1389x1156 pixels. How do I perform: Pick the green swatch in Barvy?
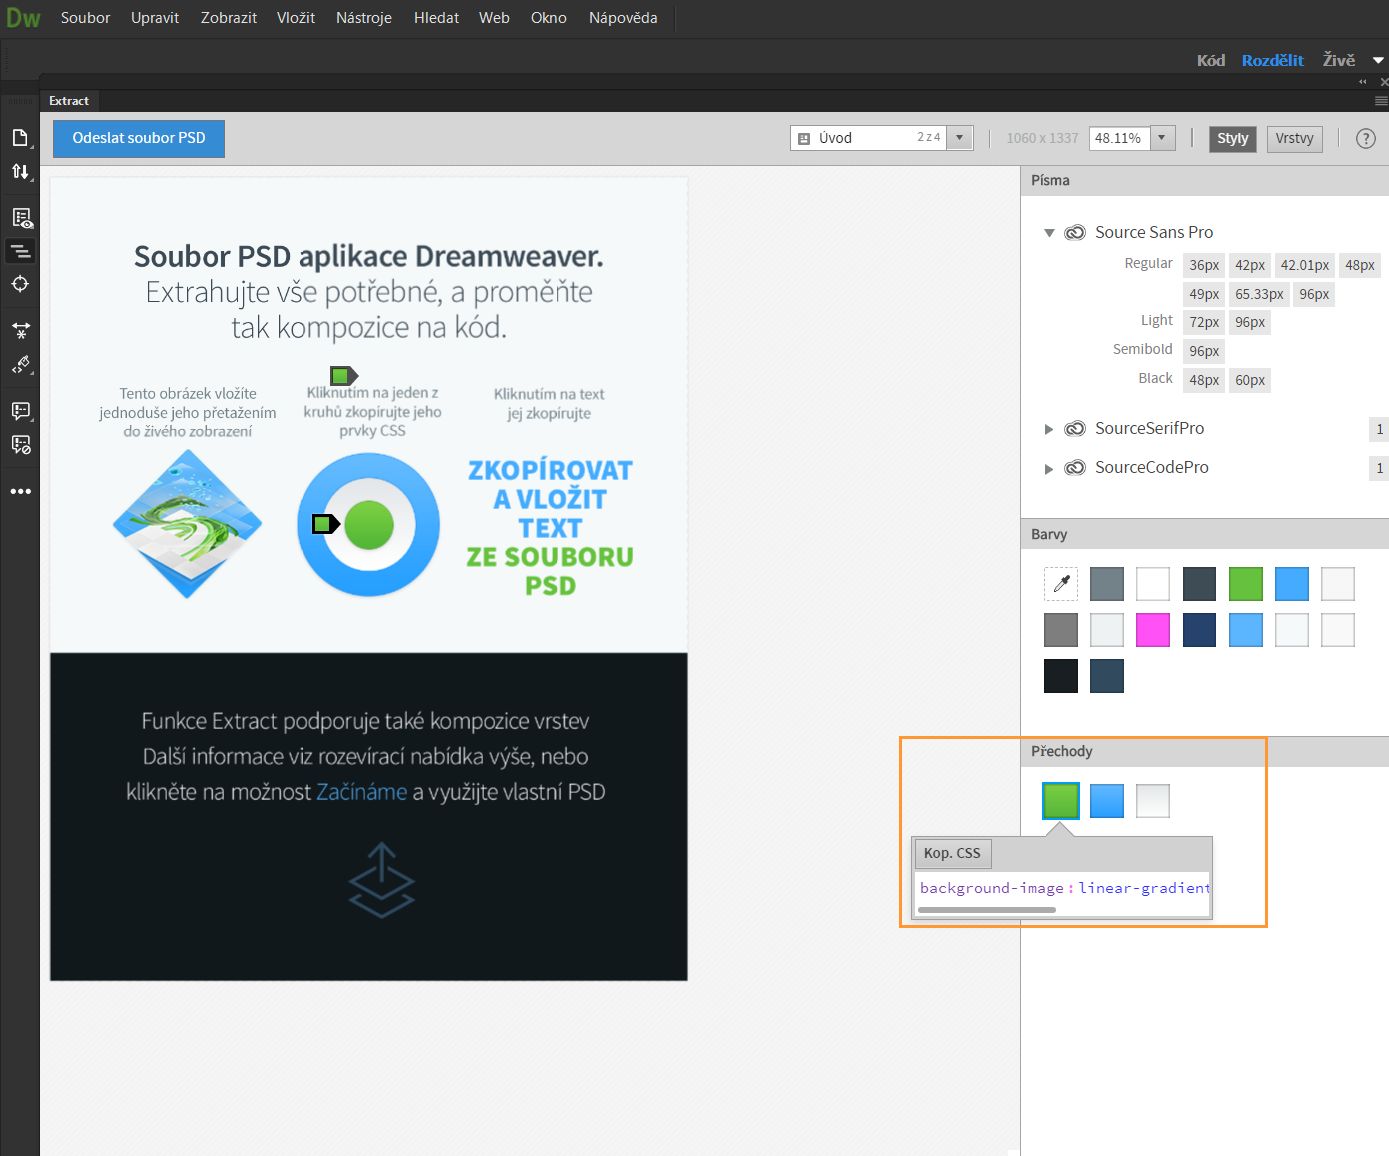click(x=1246, y=584)
